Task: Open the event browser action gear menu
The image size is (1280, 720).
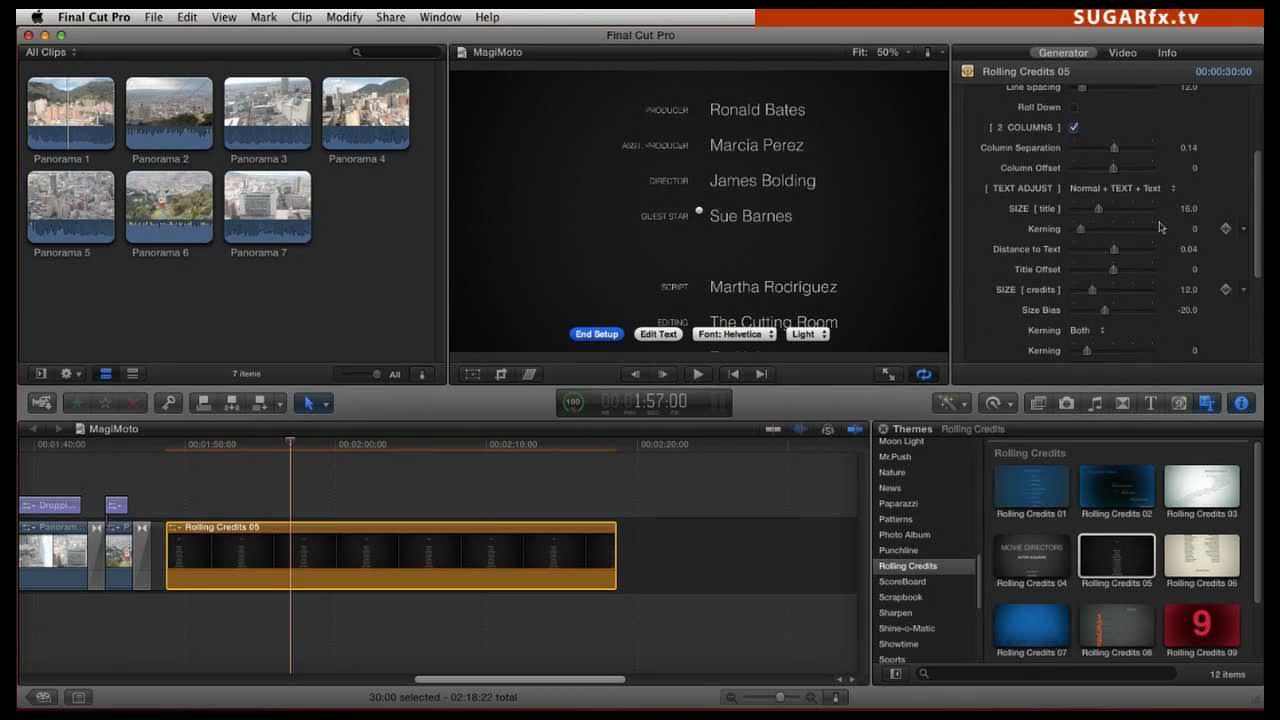Action: coord(70,374)
